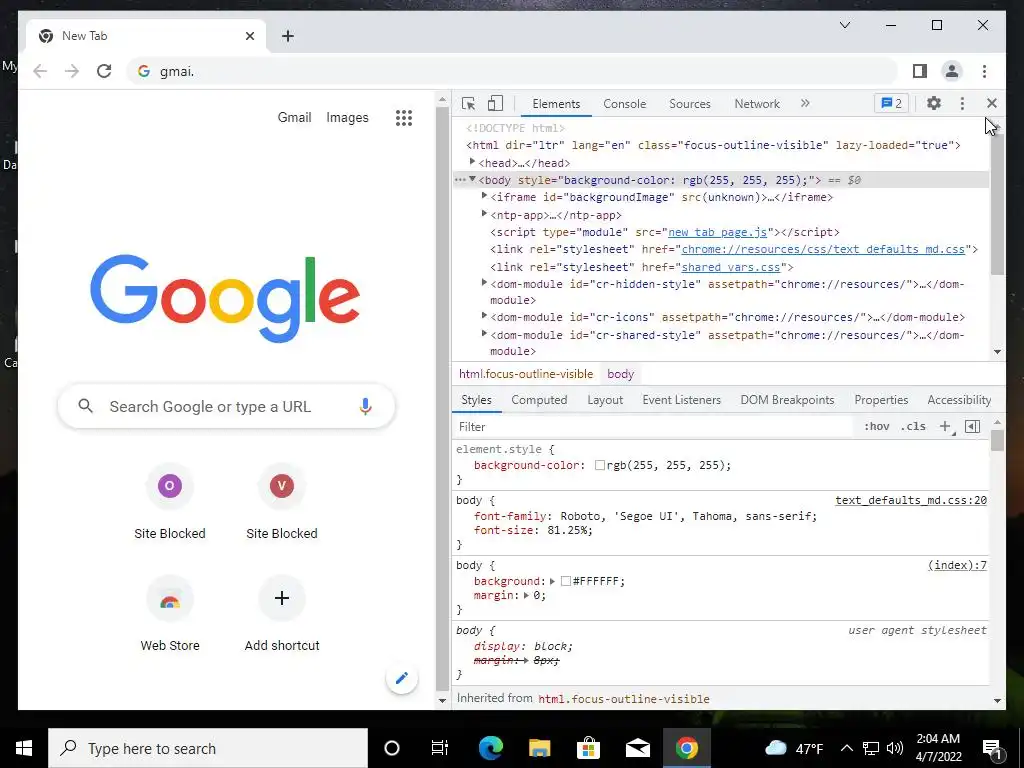Close the DevTools panel
The height and width of the screenshot is (768, 1024).
tap(991, 103)
